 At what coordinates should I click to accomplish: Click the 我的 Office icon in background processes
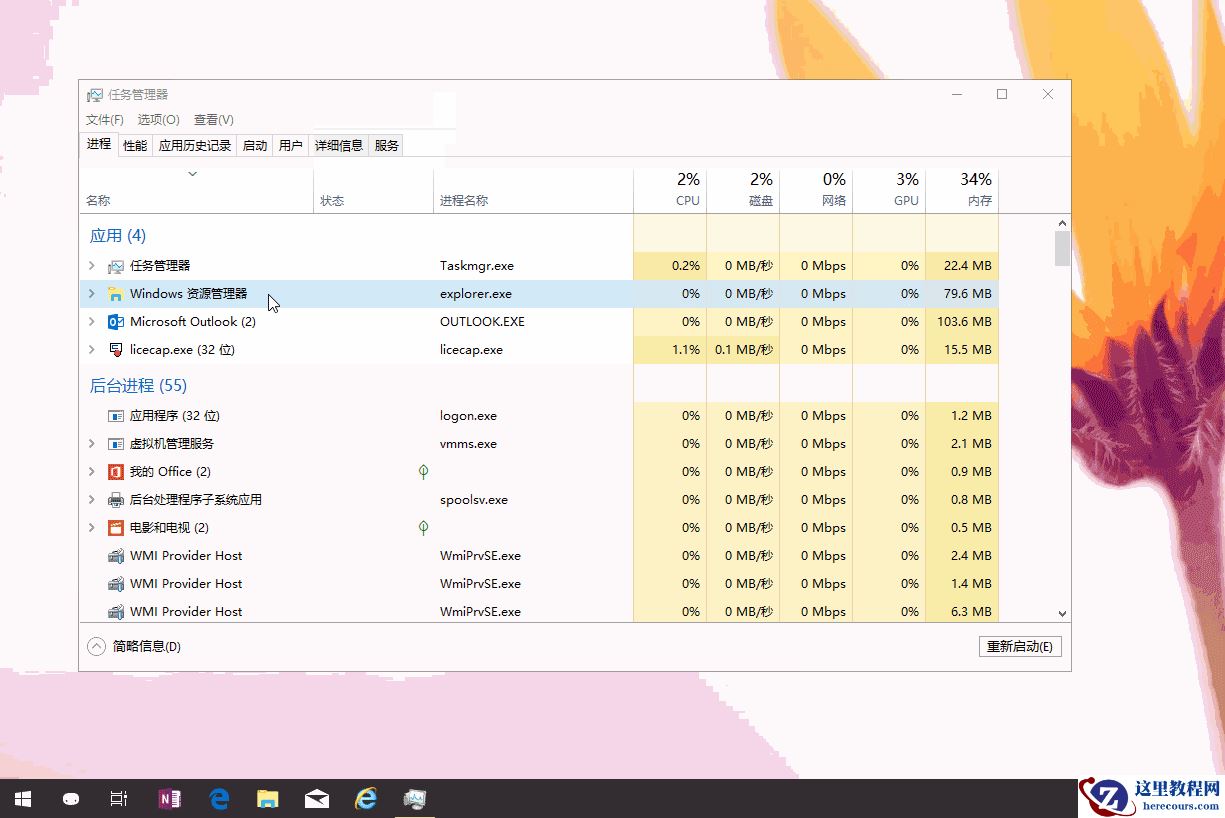pos(113,471)
